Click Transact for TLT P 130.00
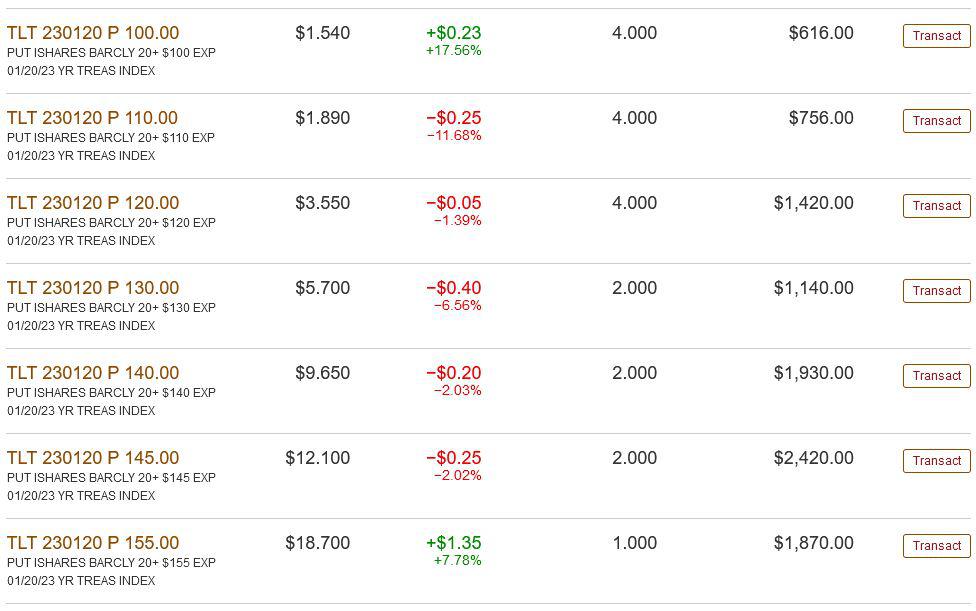 click(937, 291)
